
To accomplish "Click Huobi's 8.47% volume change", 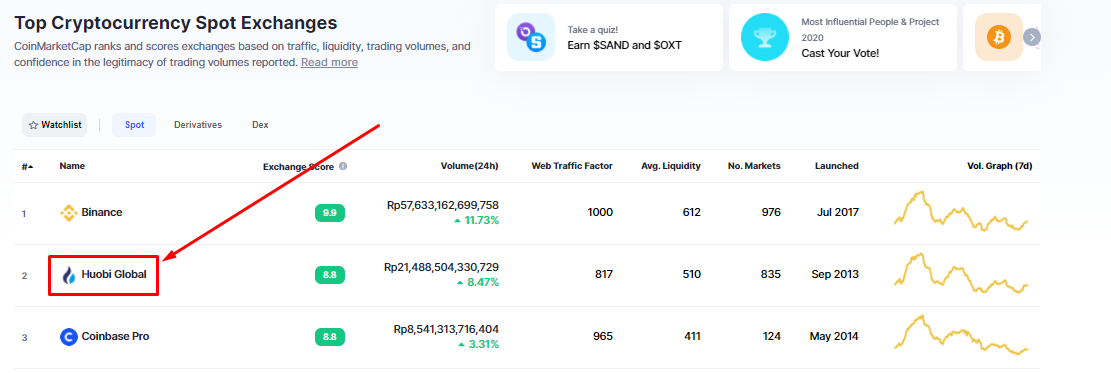I will click(478, 282).
